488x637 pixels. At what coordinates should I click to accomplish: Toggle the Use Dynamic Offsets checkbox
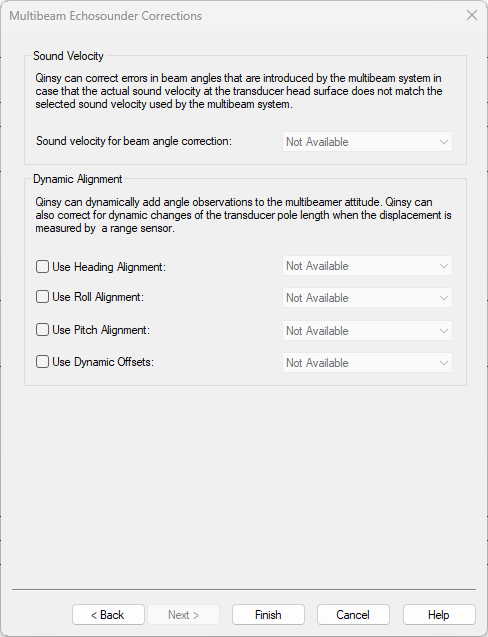pos(42,362)
